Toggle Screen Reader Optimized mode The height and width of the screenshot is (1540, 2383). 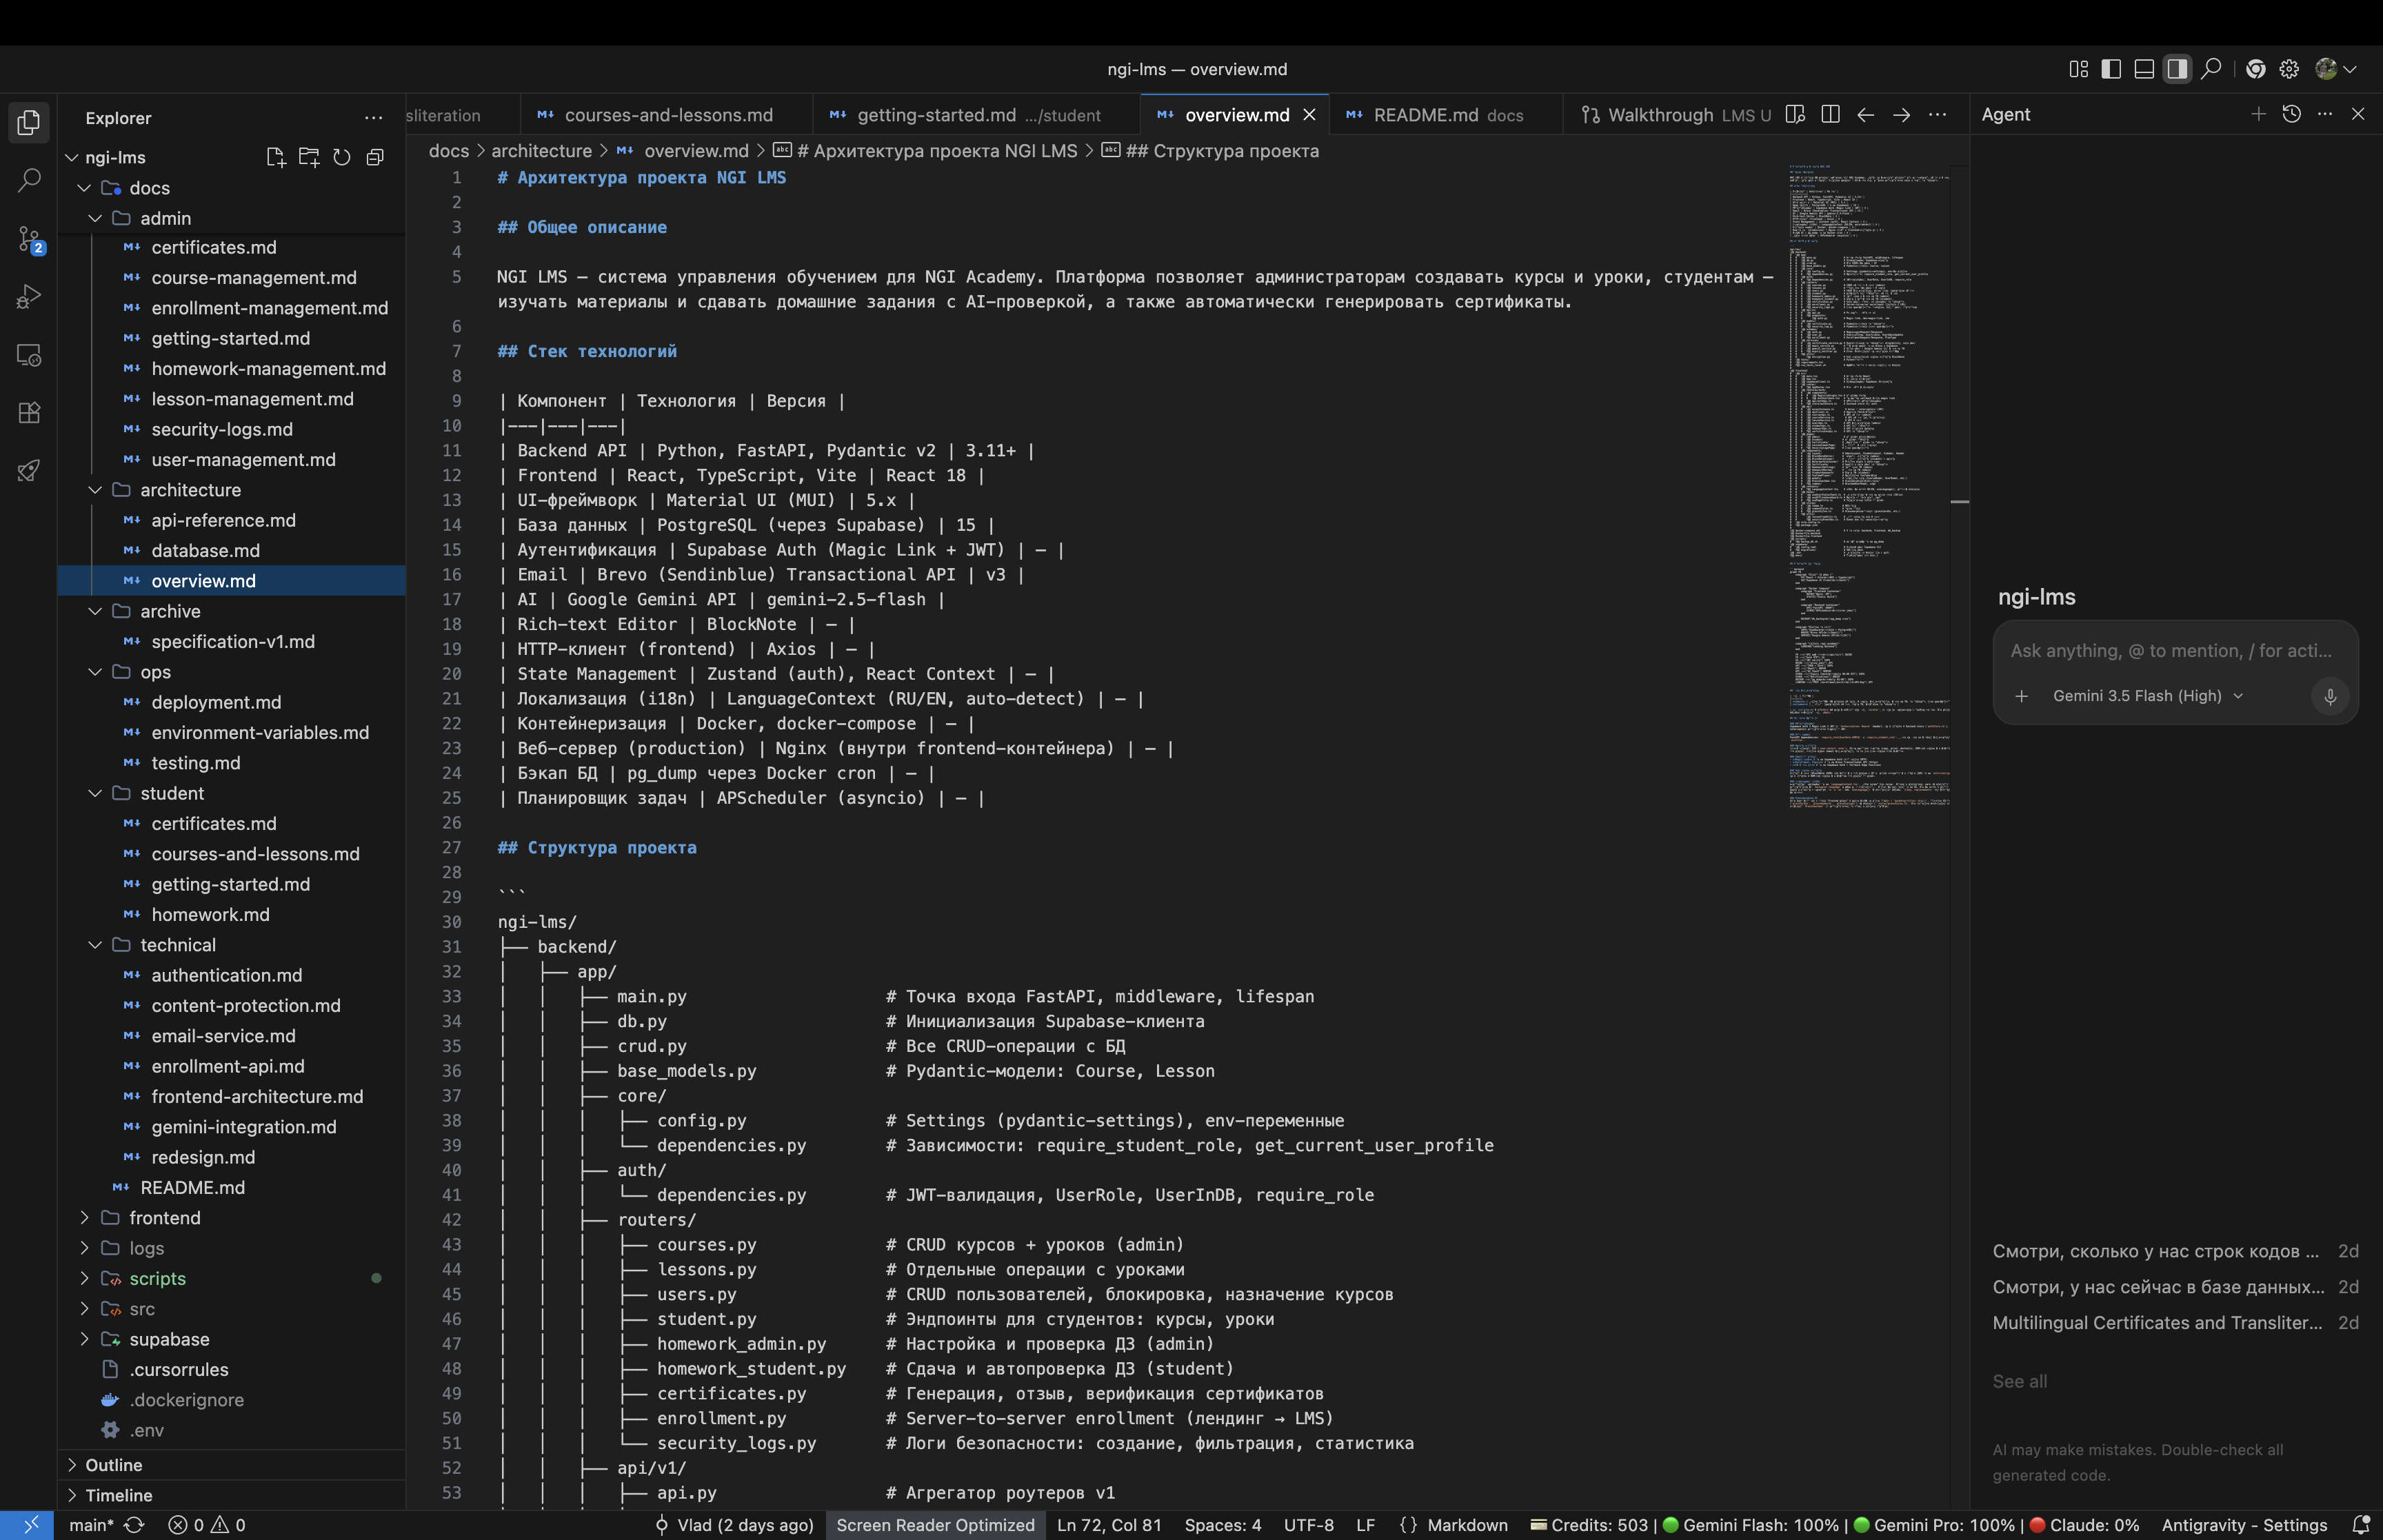935,1525
